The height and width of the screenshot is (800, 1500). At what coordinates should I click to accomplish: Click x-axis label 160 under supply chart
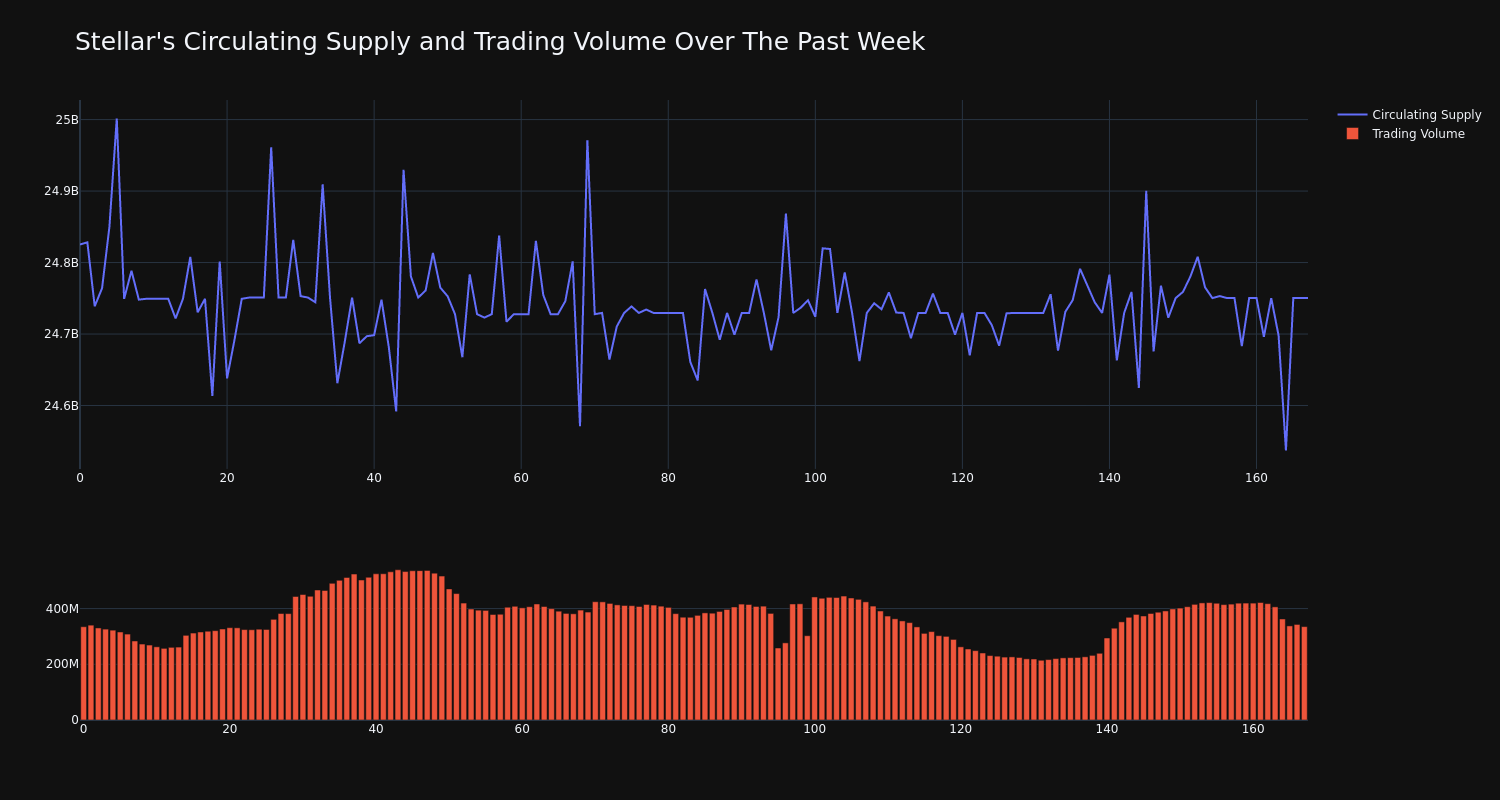[x=1256, y=478]
